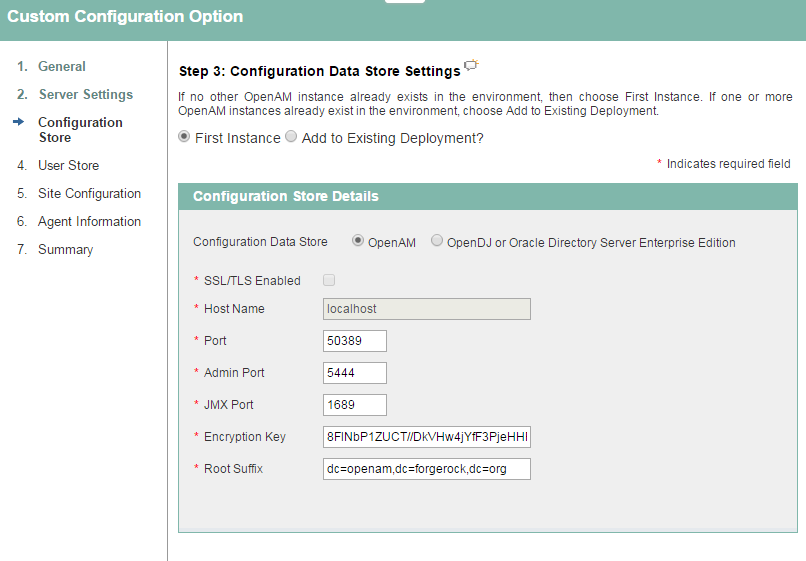Click the Admin Port label
This screenshot has height=561, width=806.
234,373
